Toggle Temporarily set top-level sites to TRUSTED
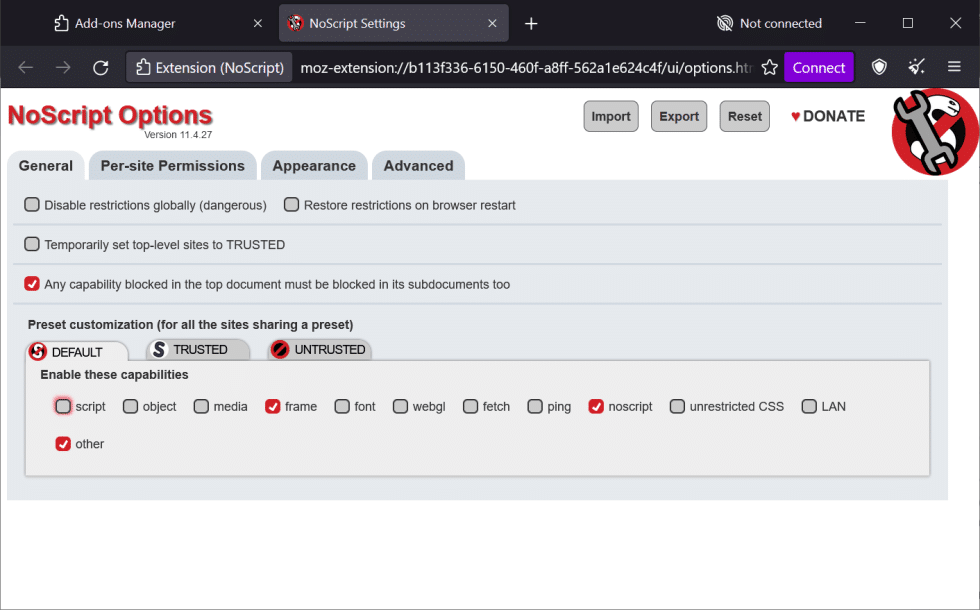The image size is (980, 610). 32,244
